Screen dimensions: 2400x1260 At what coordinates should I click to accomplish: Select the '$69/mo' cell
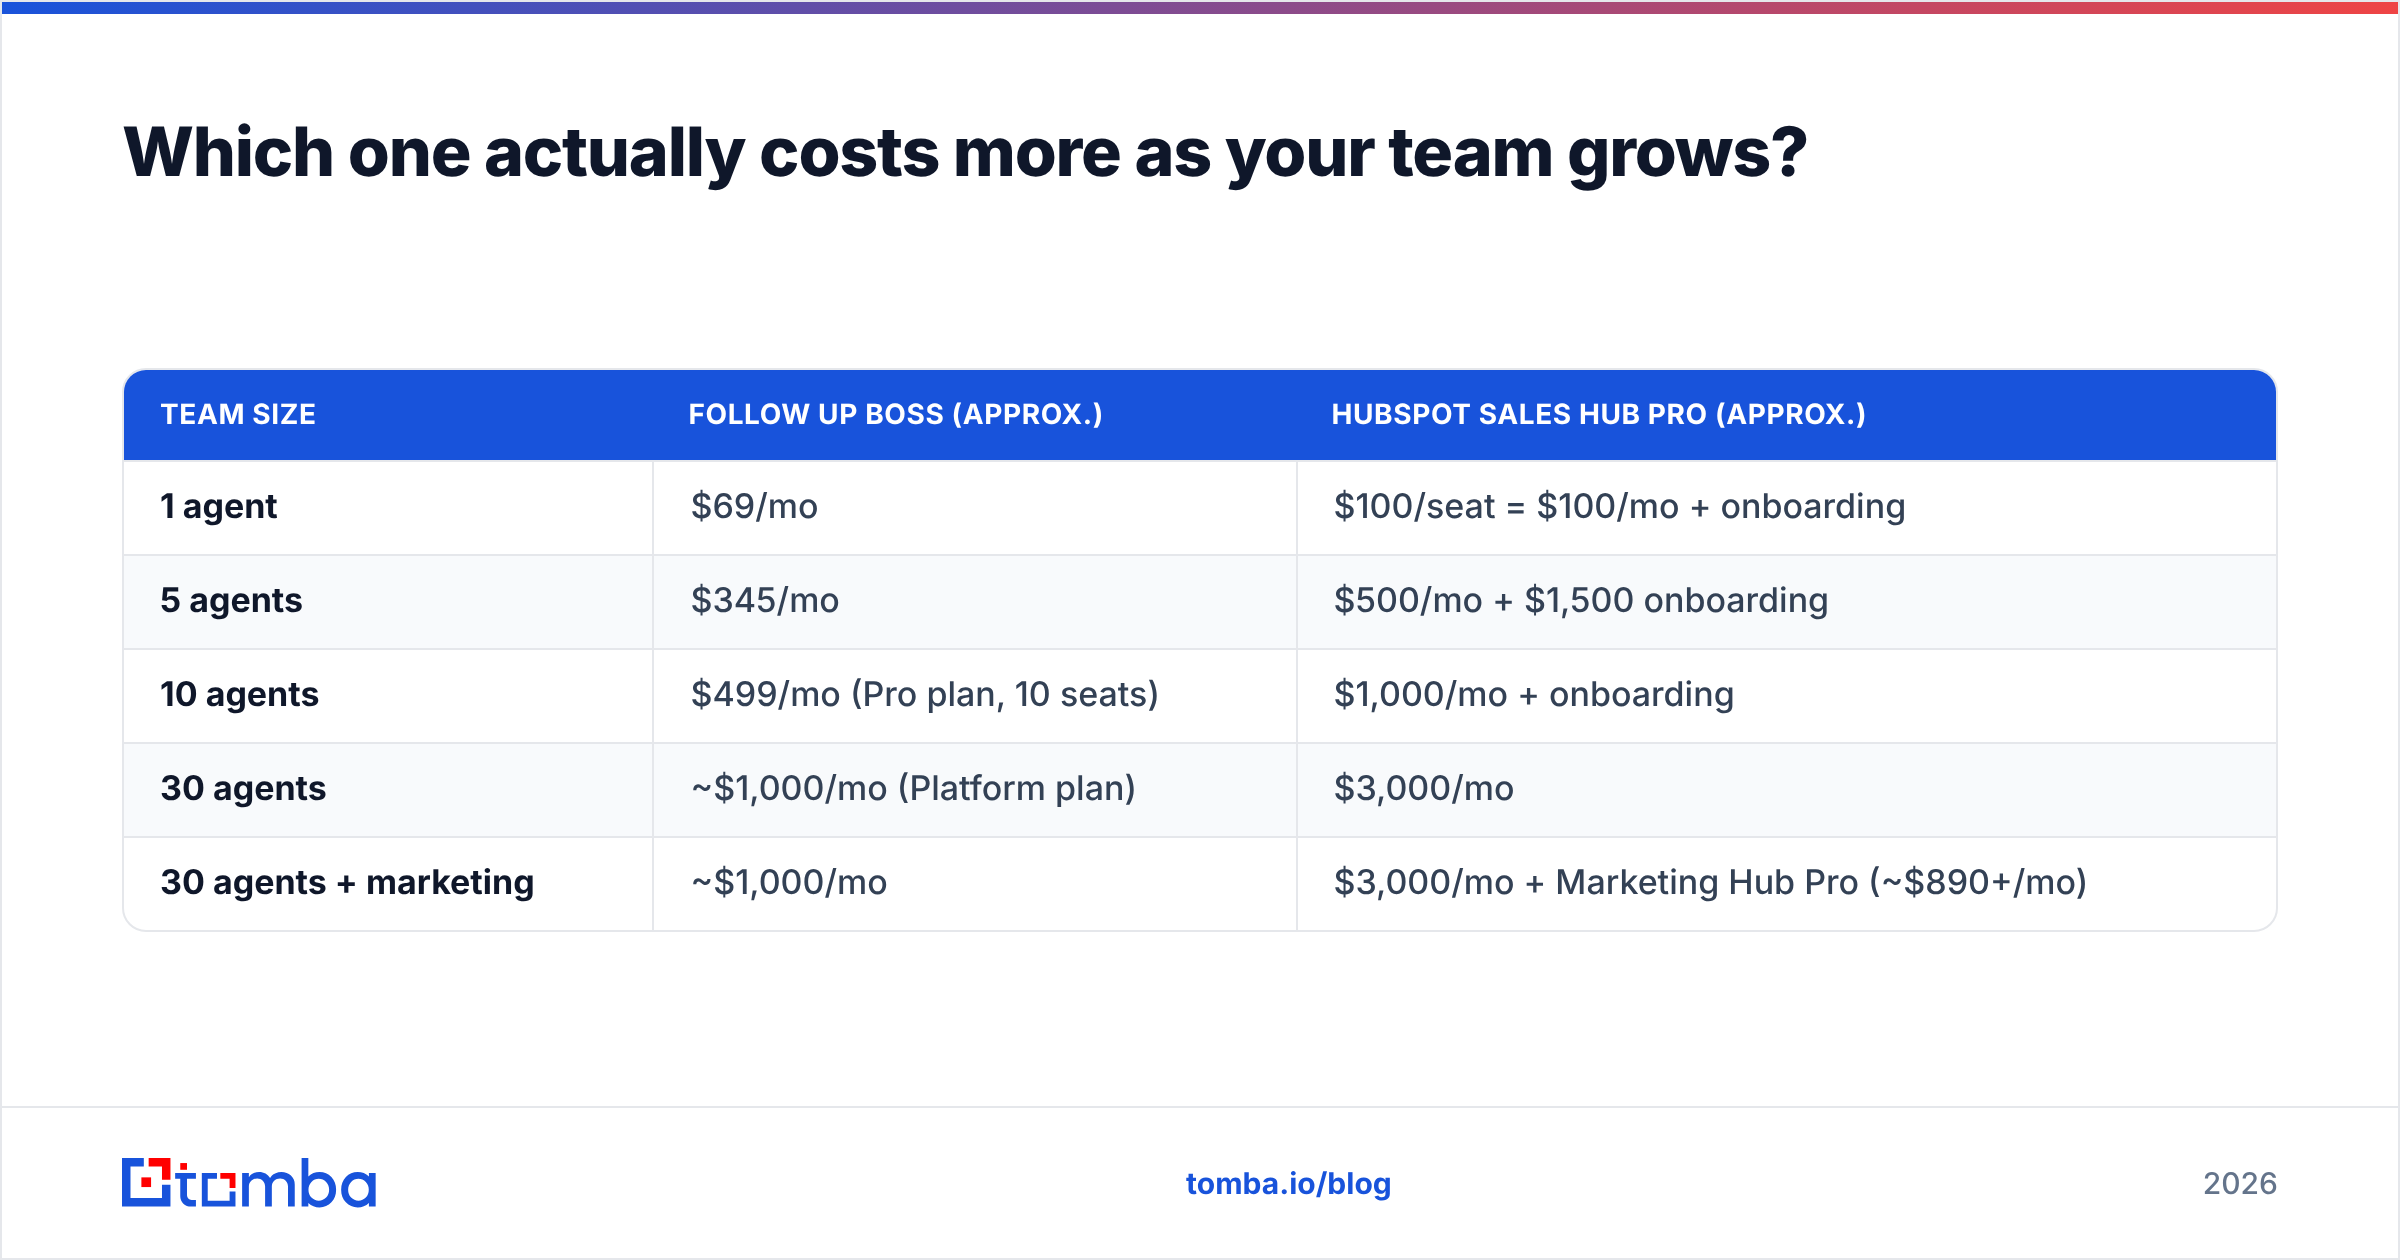point(754,506)
